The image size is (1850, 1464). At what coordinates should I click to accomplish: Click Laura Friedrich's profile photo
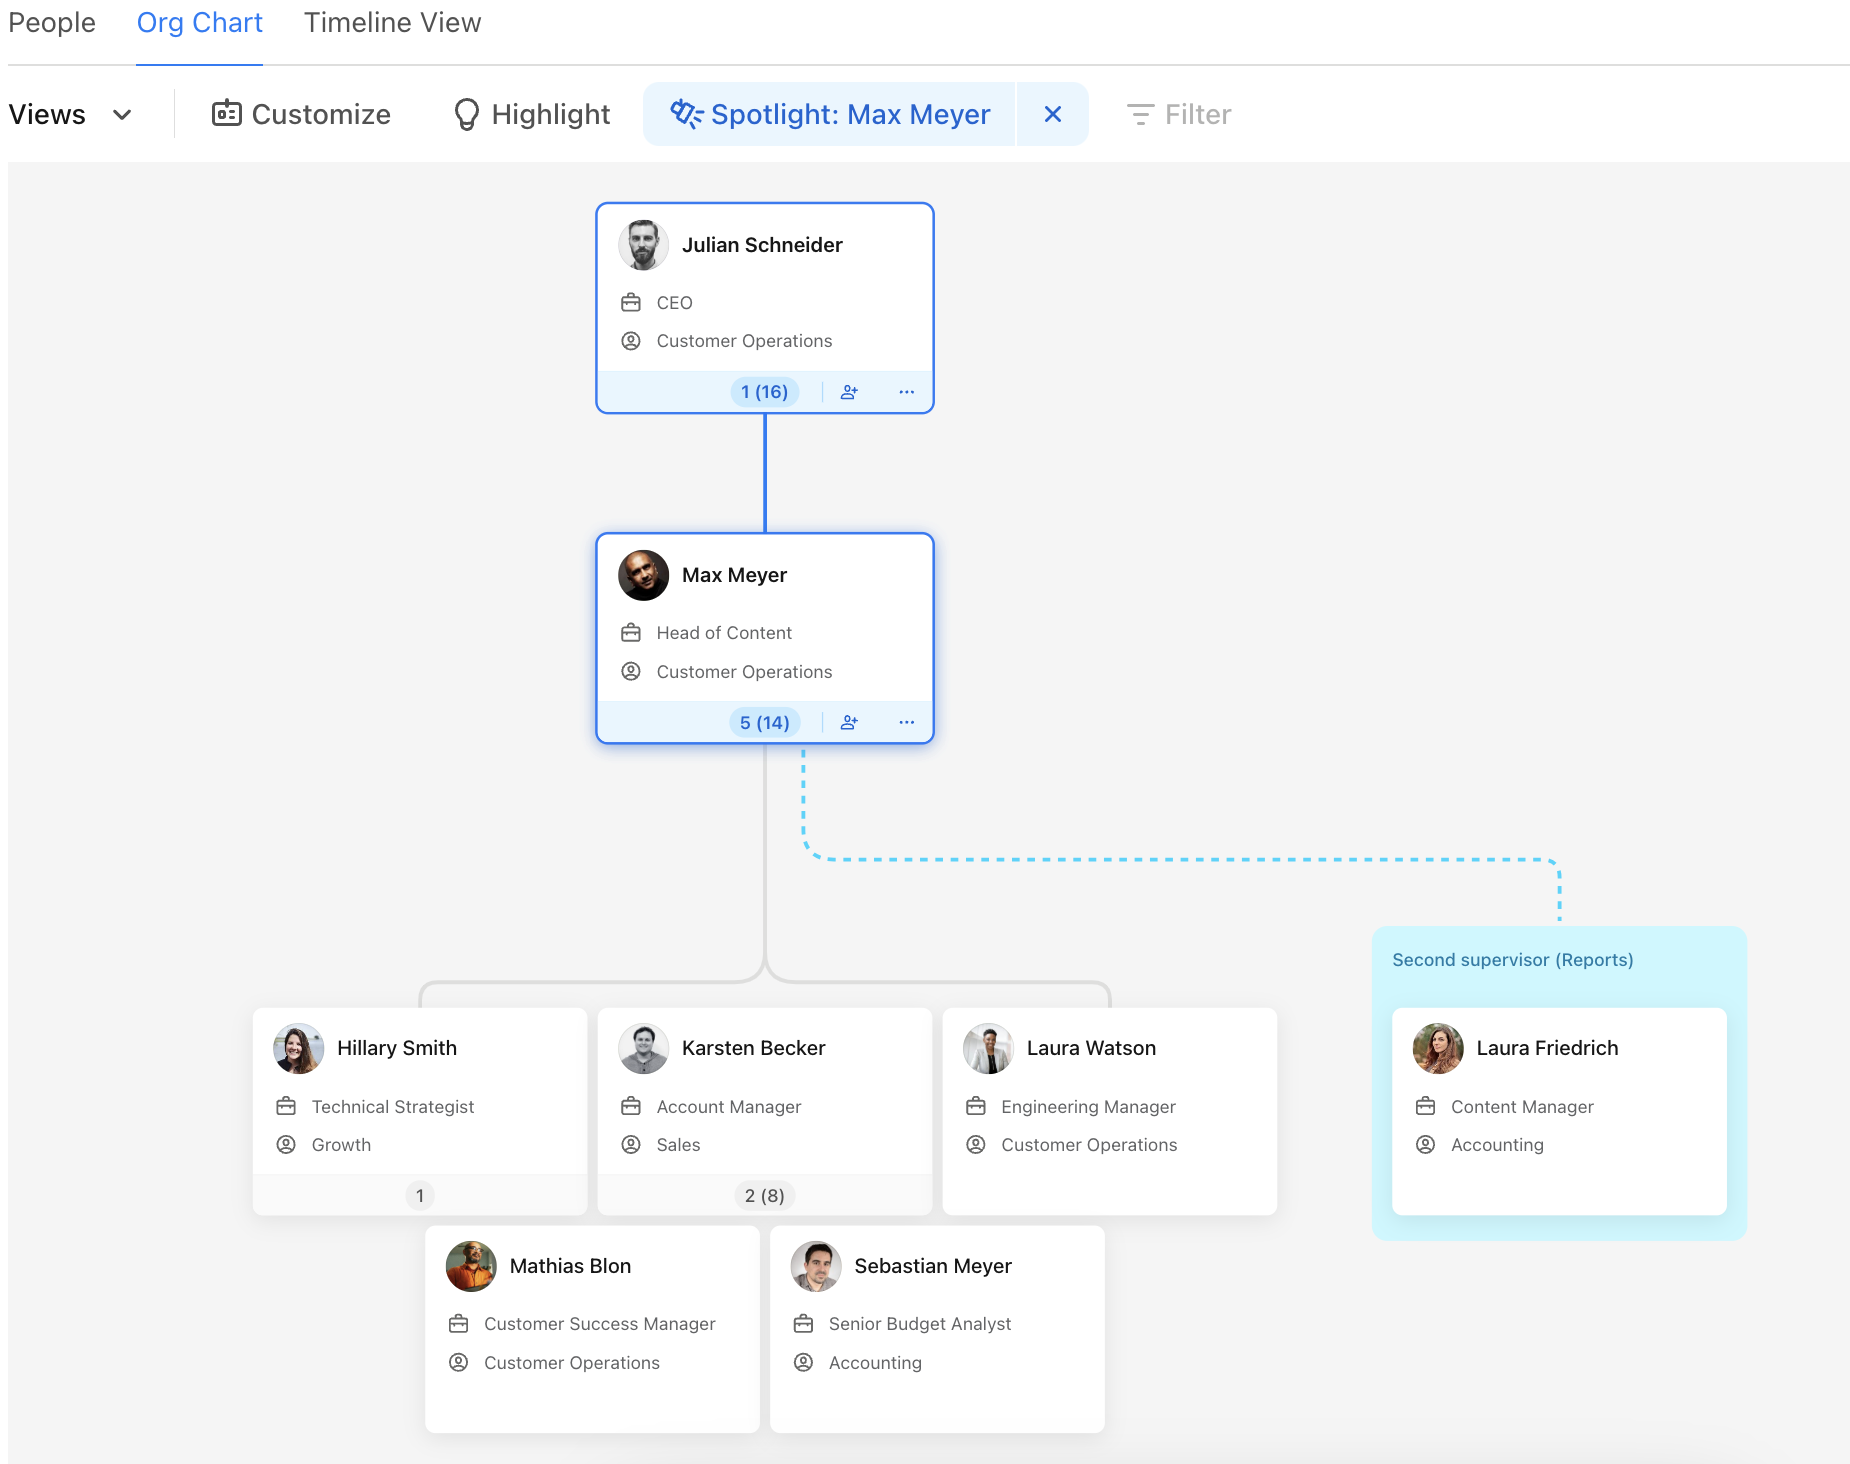pyautogui.click(x=1437, y=1048)
